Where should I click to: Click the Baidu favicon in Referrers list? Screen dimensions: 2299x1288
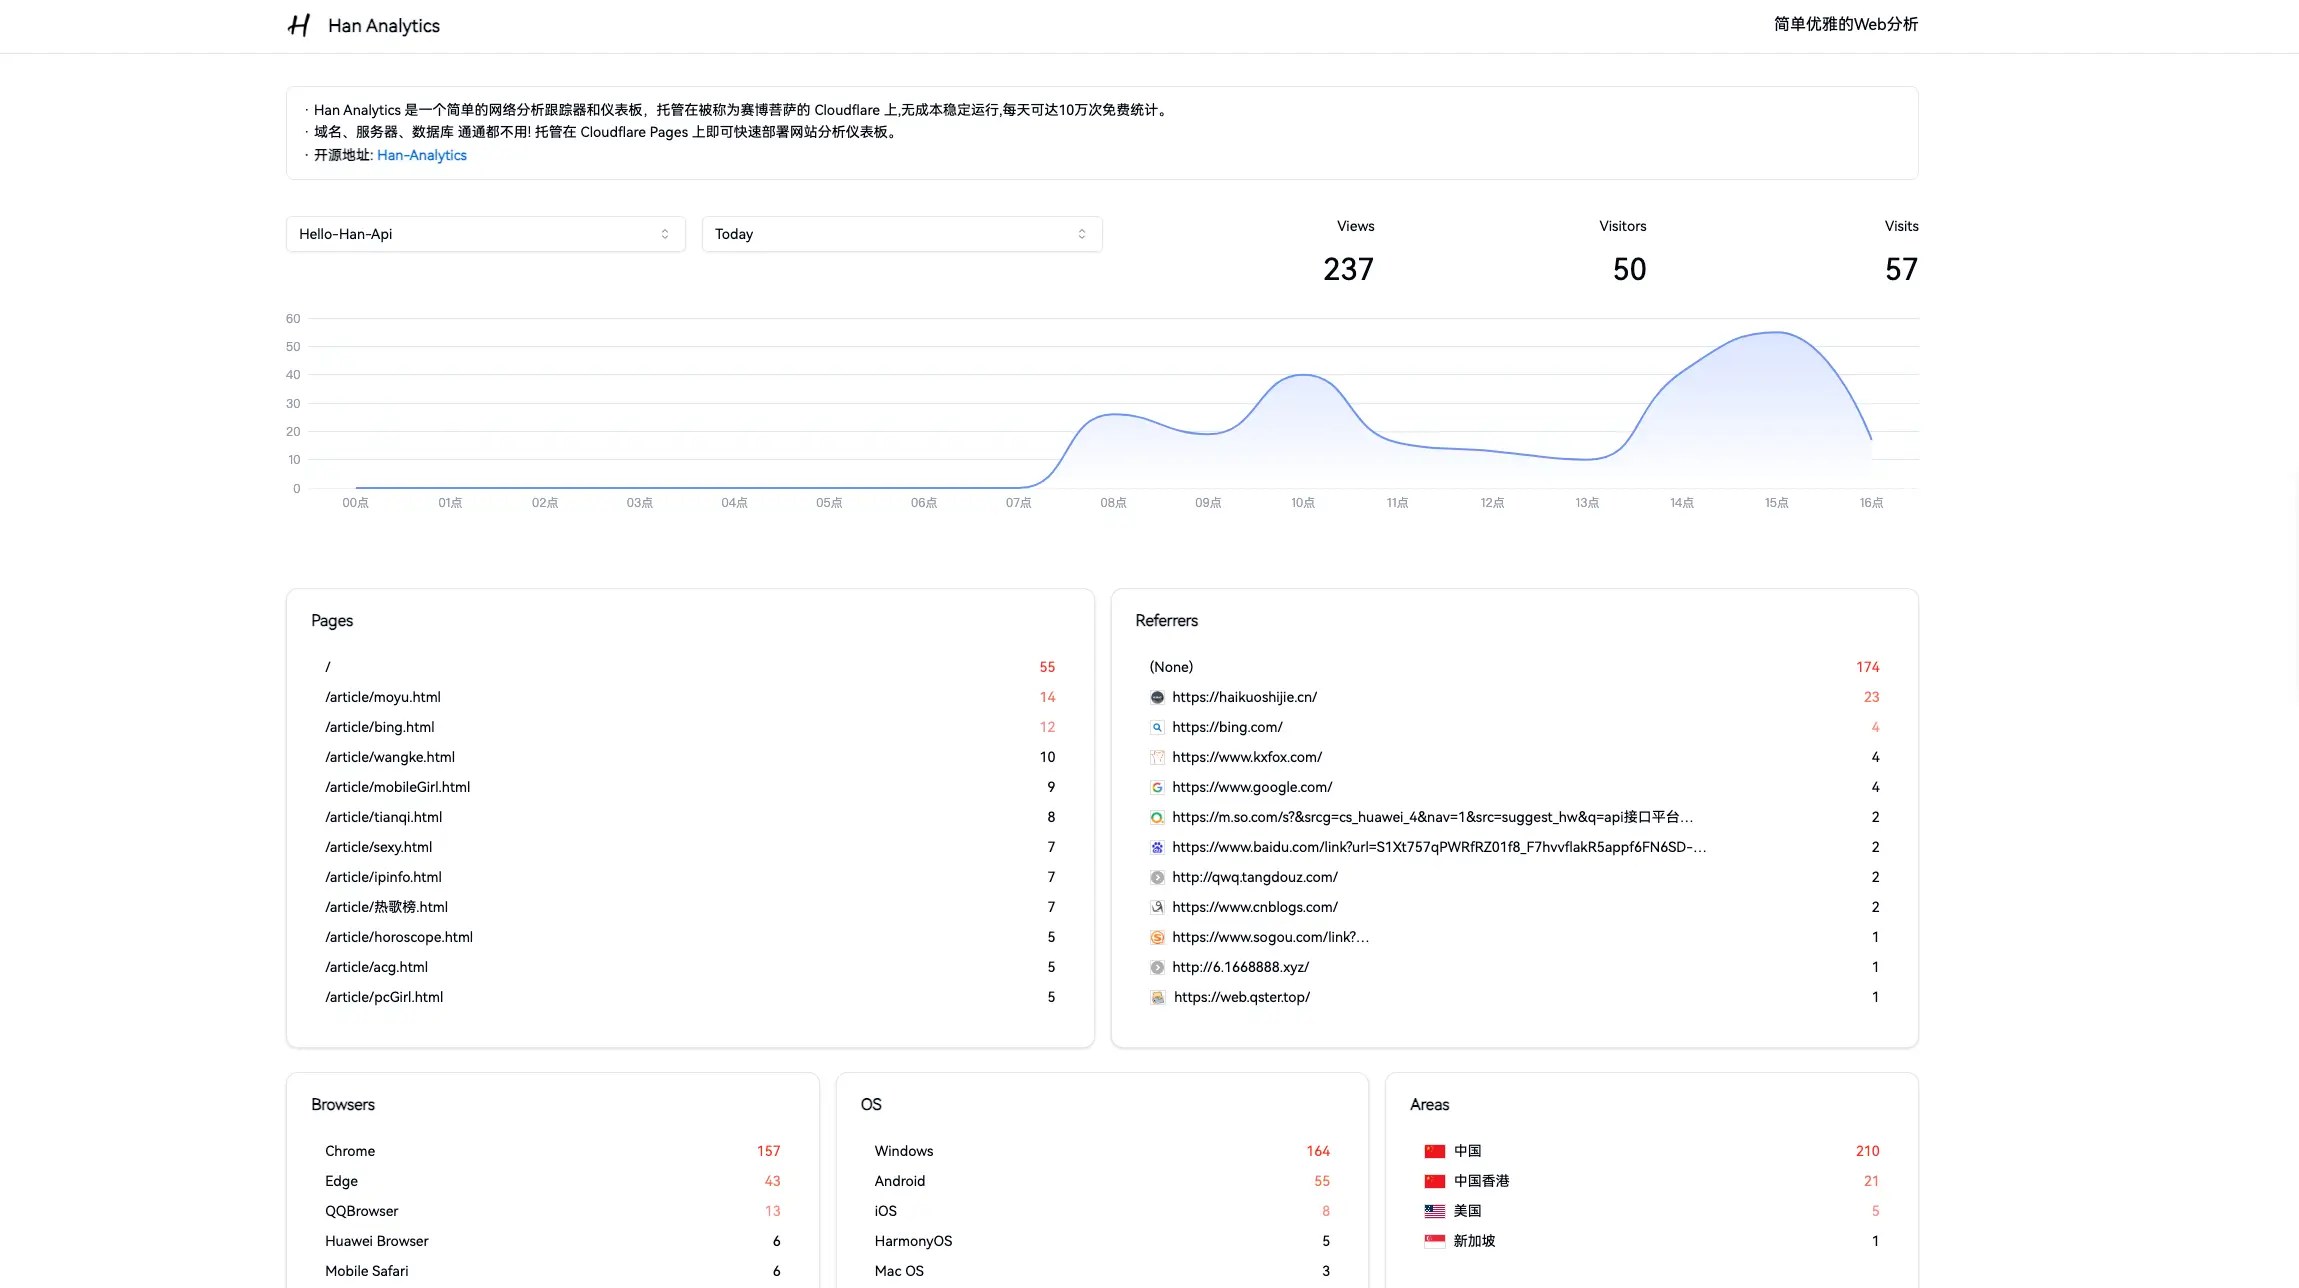coord(1157,847)
